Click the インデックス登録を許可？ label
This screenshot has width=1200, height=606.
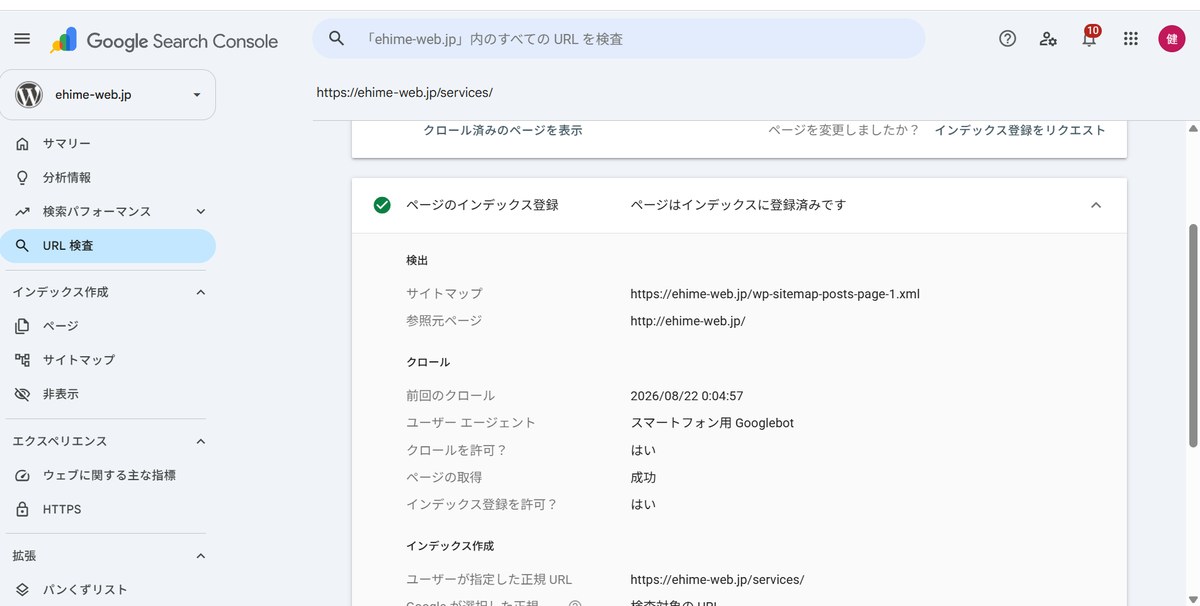[x=482, y=505]
